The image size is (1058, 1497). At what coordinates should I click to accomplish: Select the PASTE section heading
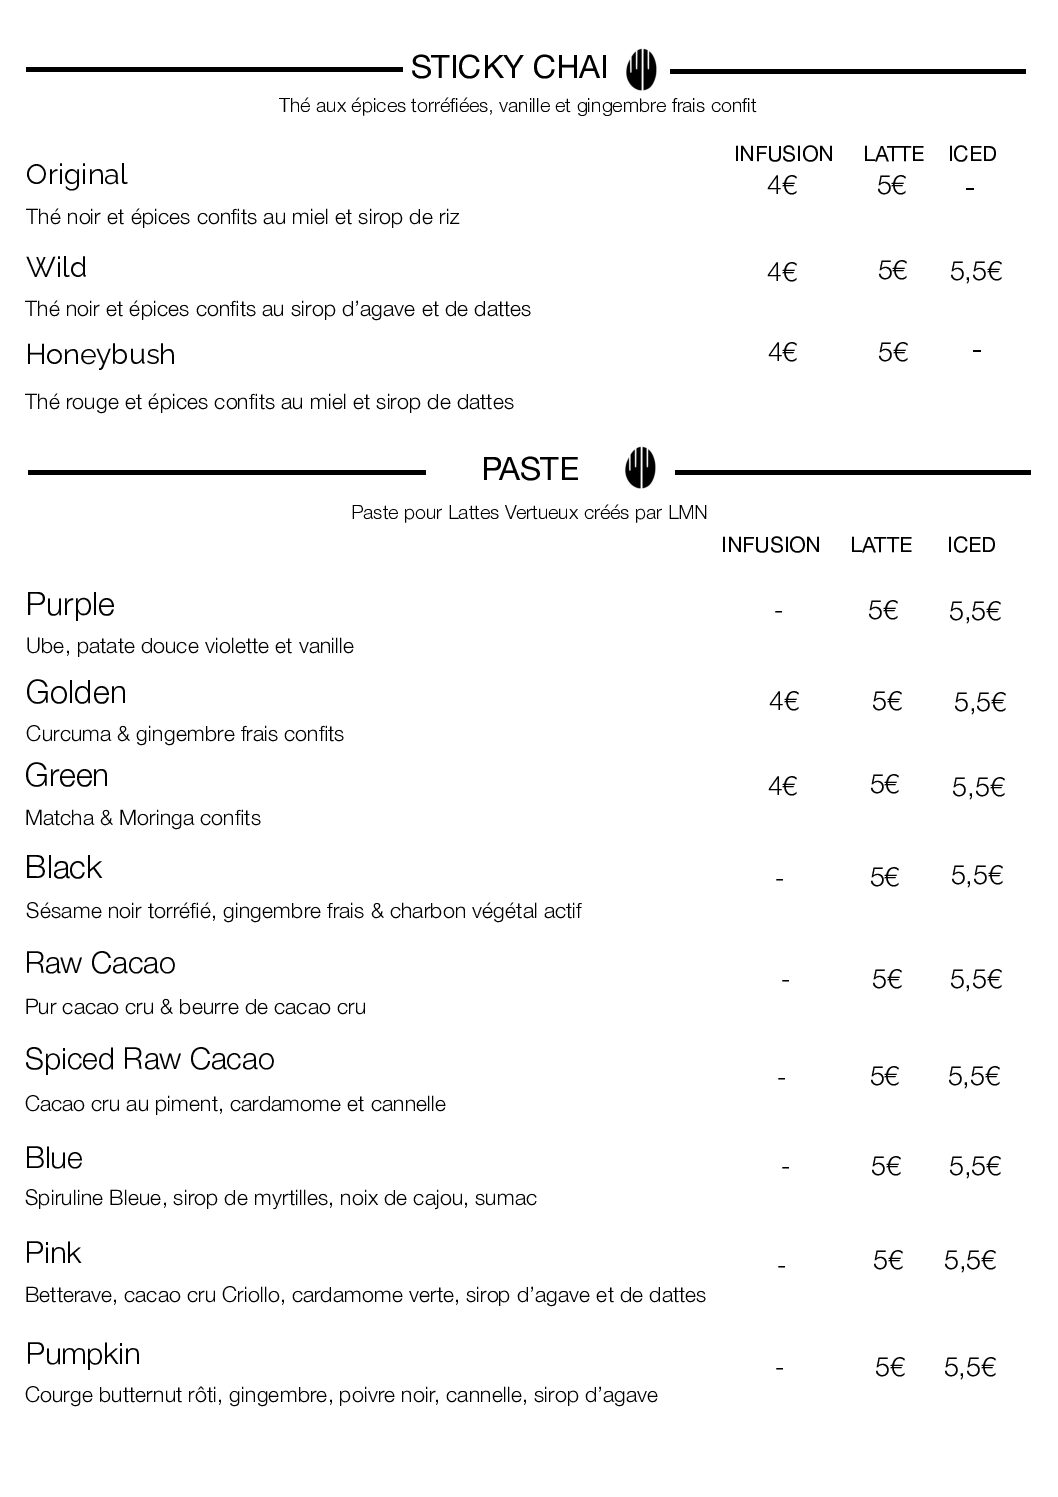(x=530, y=469)
